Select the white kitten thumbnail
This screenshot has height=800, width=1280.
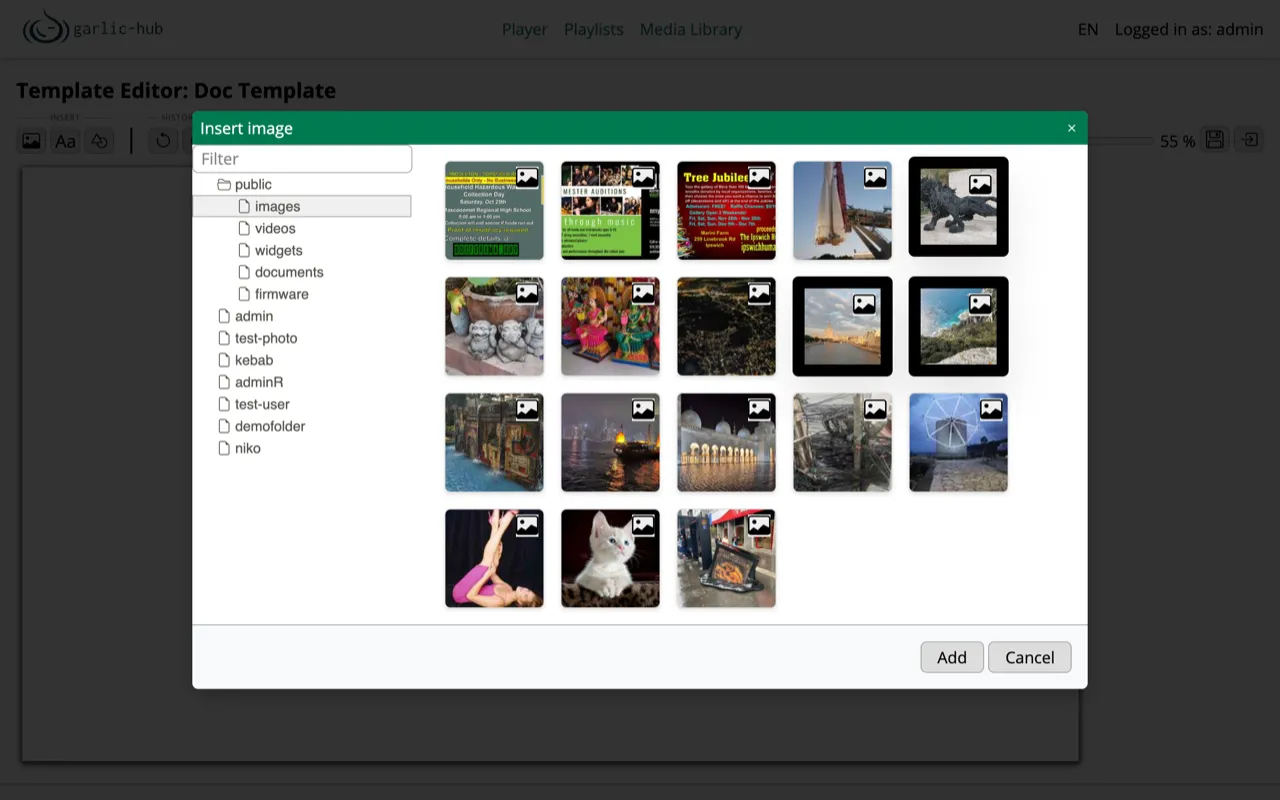point(610,558)
